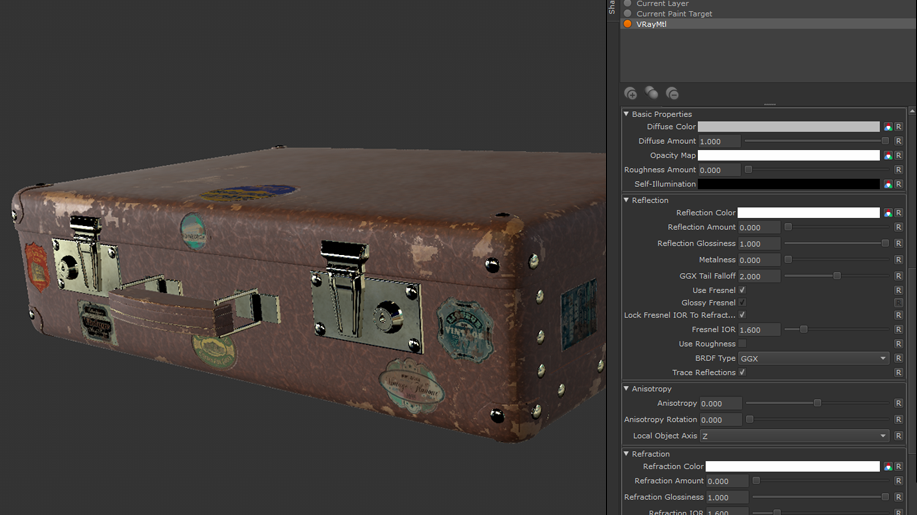Open color picker icon for Refraction Color
Image resolution: width=917 pixels, height=515 pixels.
pos(887,467)
